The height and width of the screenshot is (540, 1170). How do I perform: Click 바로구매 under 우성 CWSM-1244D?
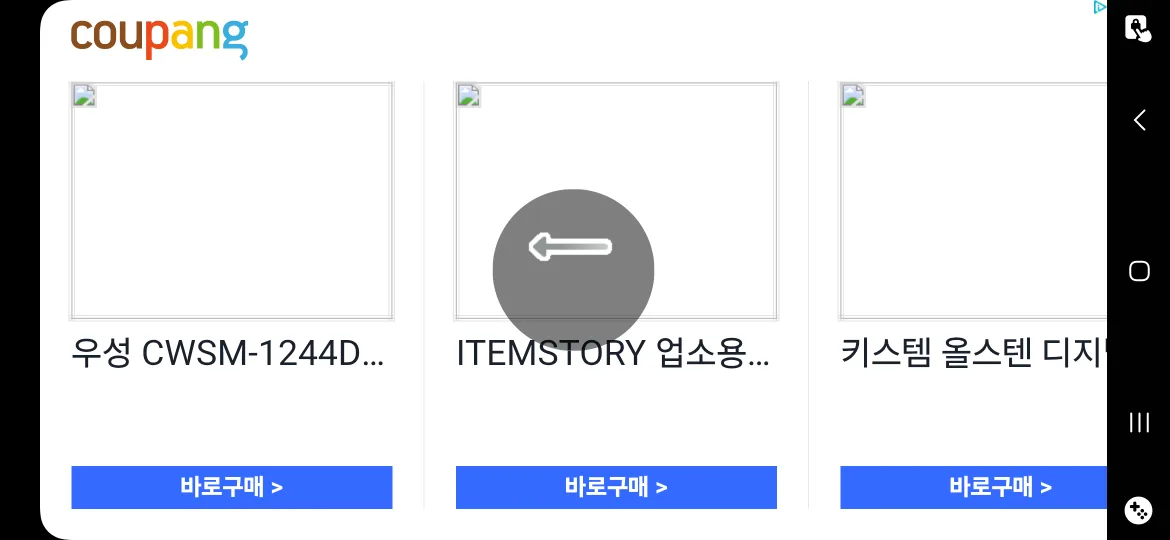(x=231, y=487)
